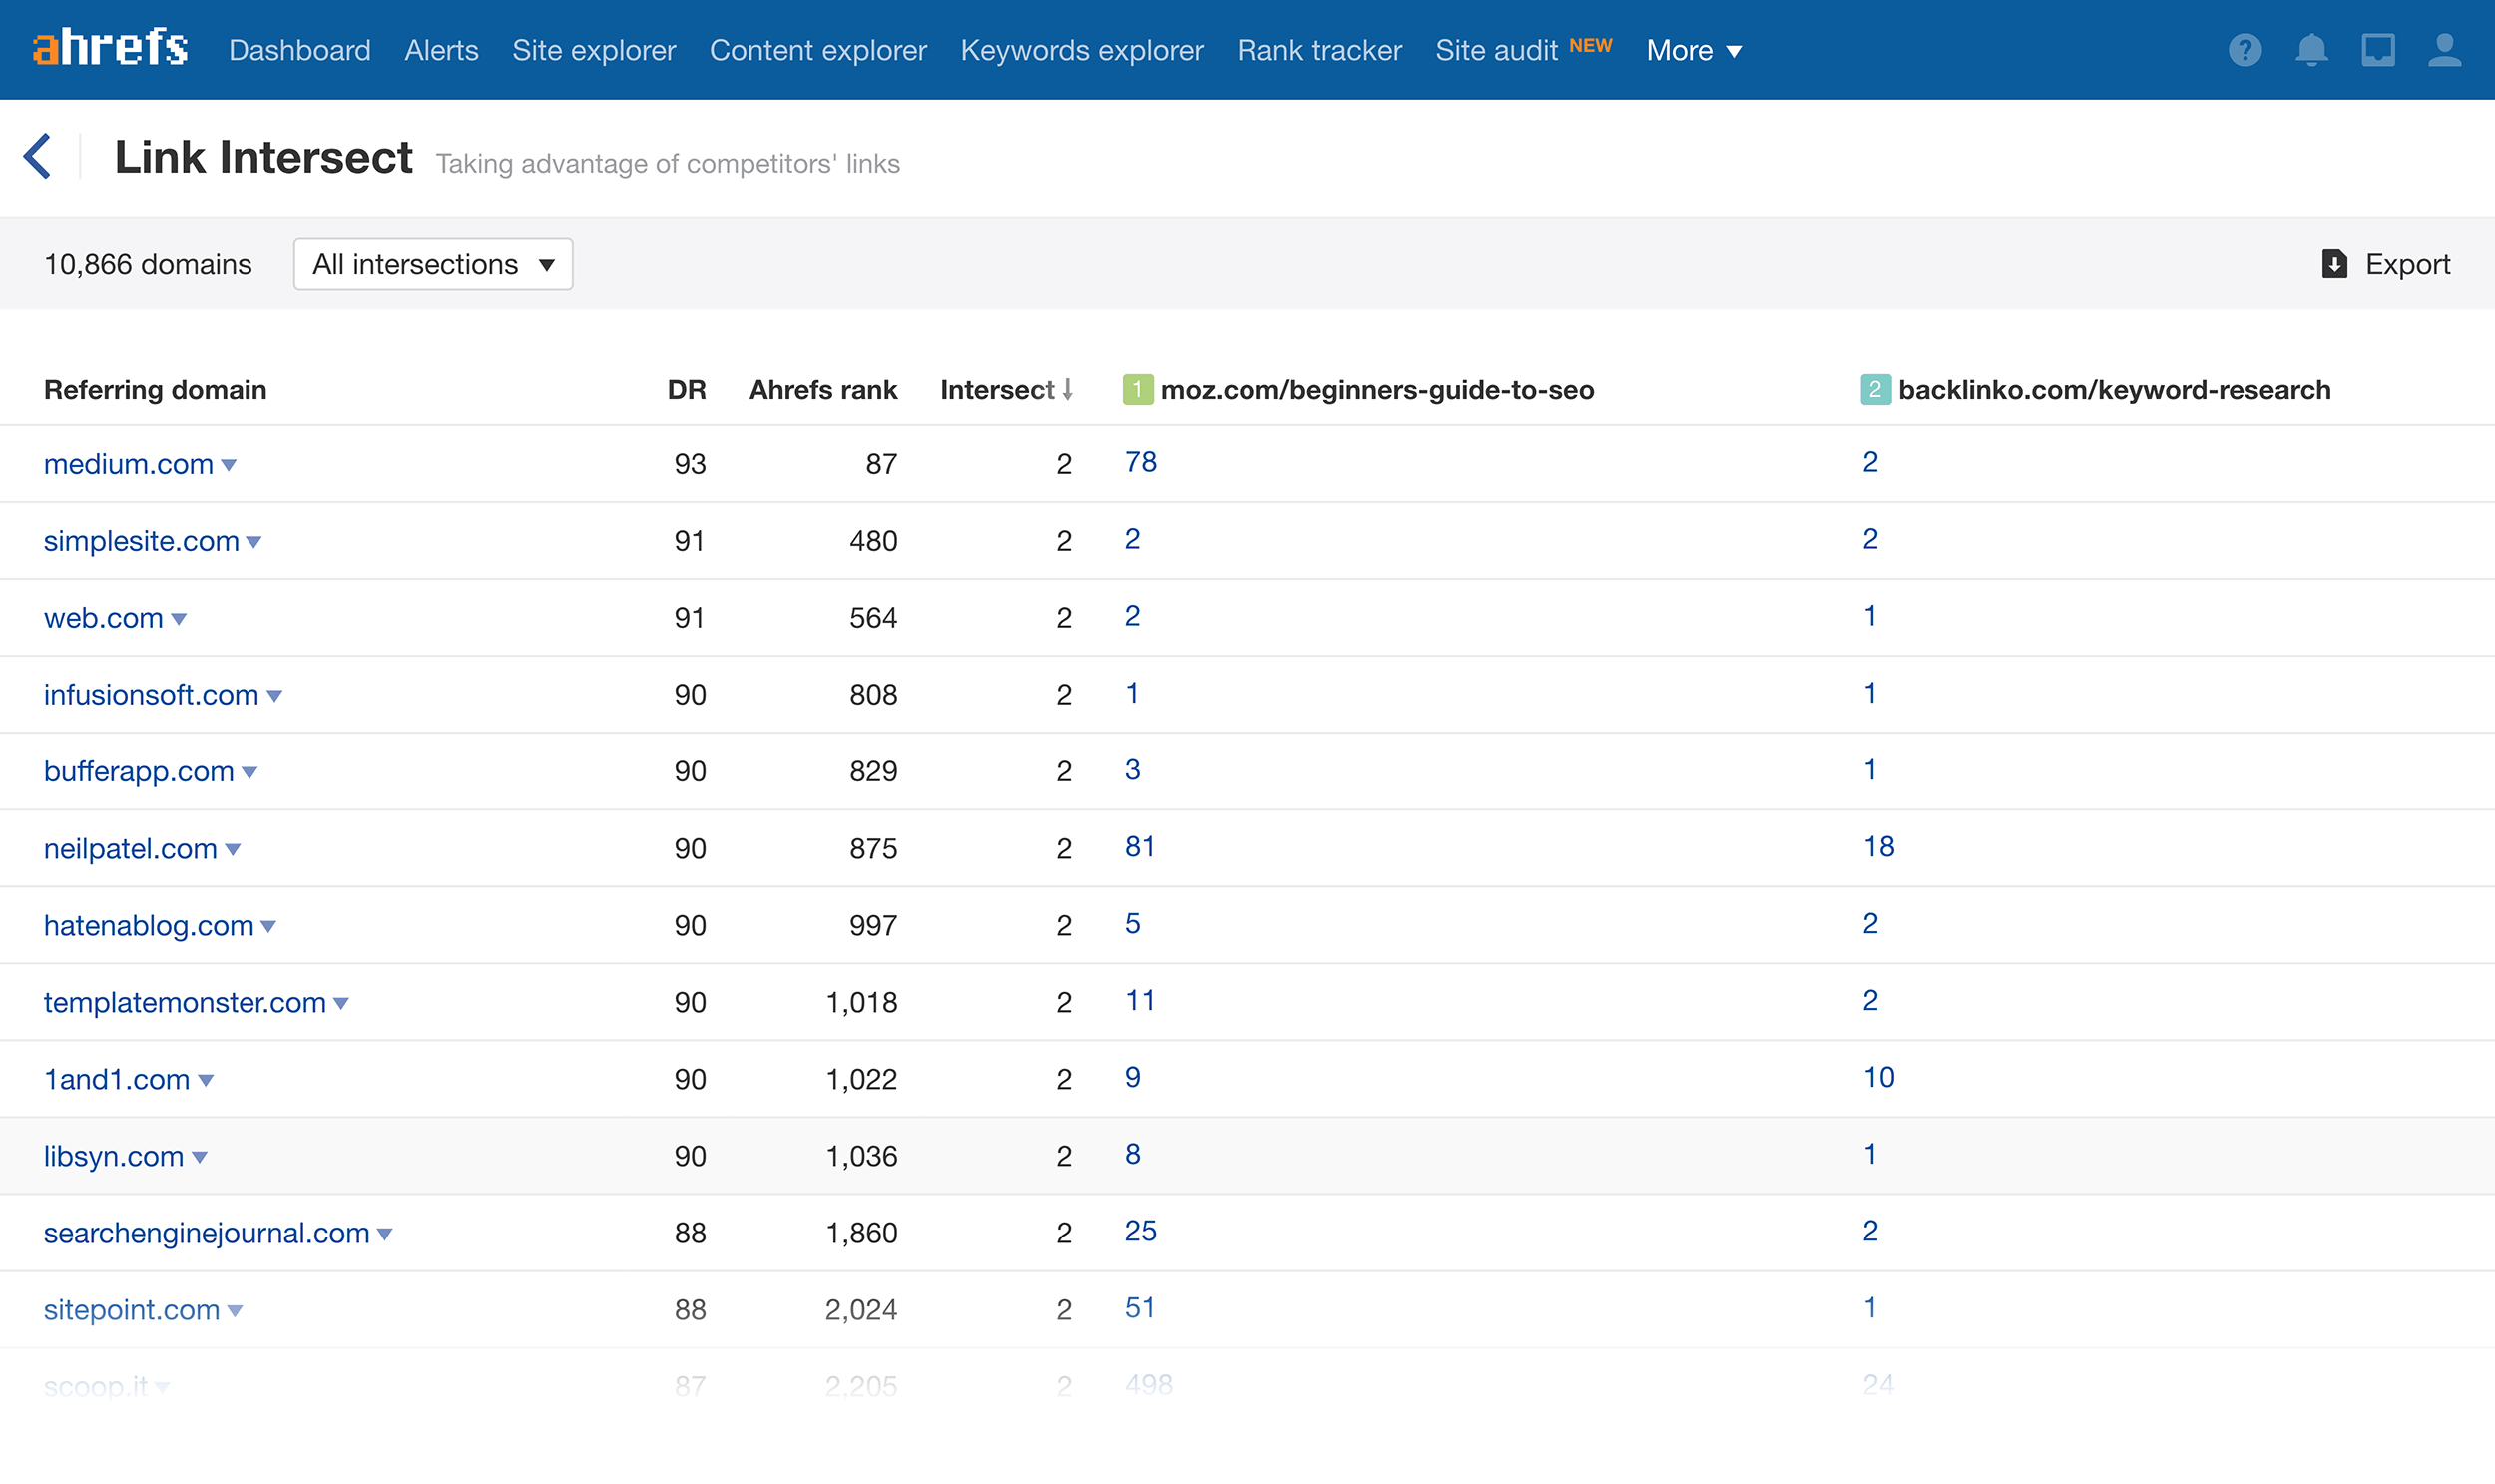Open Alerts in top navigation
2495x1484 pixels.
tap(441, 50)
